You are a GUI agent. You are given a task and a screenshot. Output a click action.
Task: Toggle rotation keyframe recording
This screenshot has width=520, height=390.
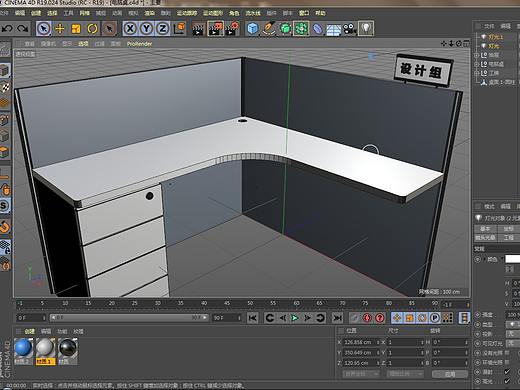click(x=422, y=318)
